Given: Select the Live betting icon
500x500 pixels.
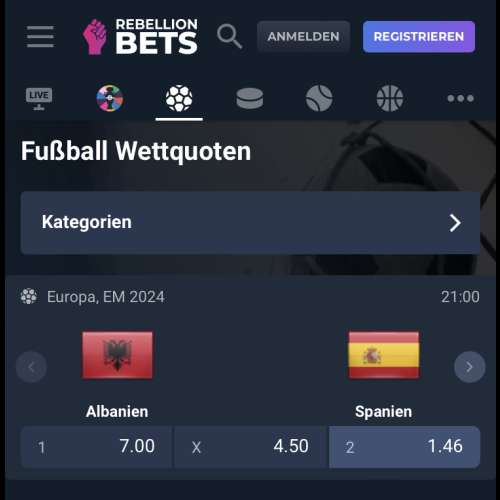Looking at the screenshot, I should (39, 99).
